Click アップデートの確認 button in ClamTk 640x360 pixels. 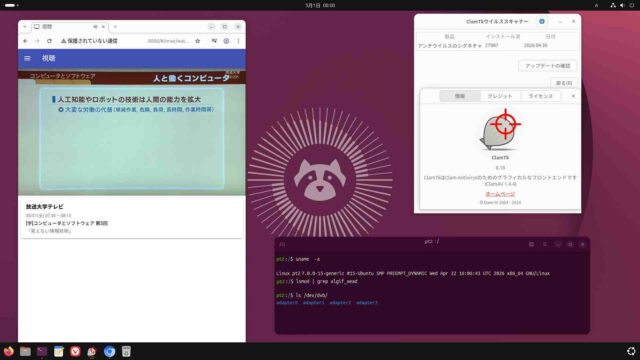pos(547,66)
